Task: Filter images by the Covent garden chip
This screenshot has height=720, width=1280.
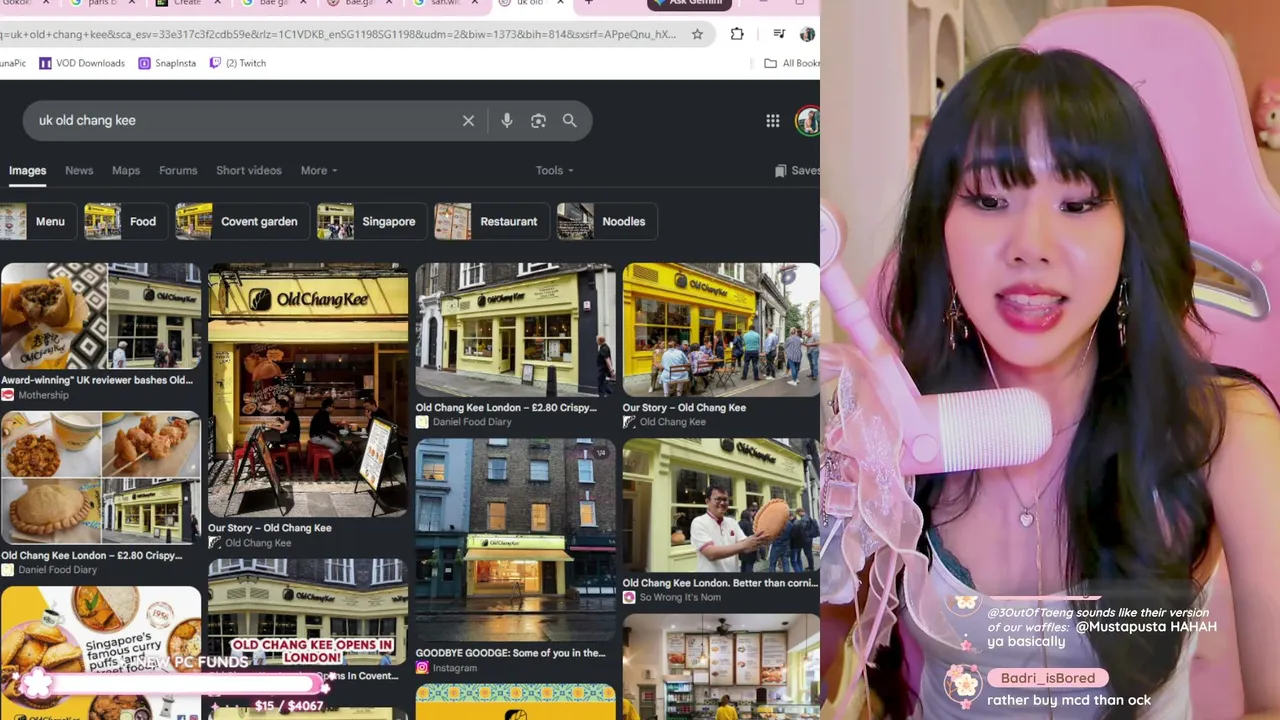Action: (x=241, y=222)
